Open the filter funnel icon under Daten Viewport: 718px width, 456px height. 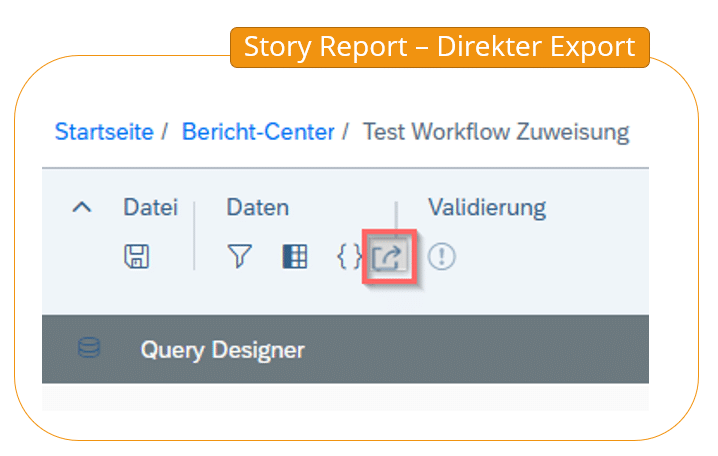(x=239, y=258)
